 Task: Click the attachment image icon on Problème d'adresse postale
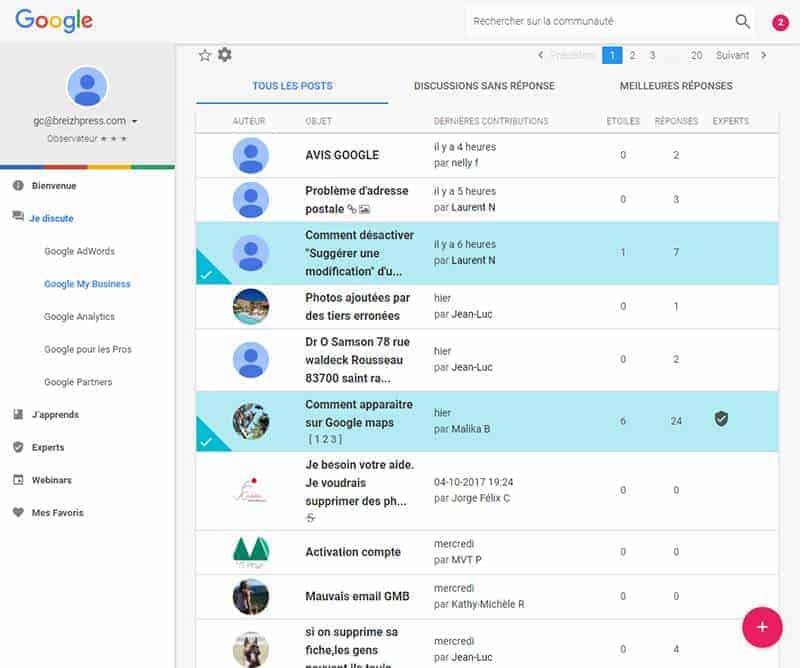click(364, 209)
